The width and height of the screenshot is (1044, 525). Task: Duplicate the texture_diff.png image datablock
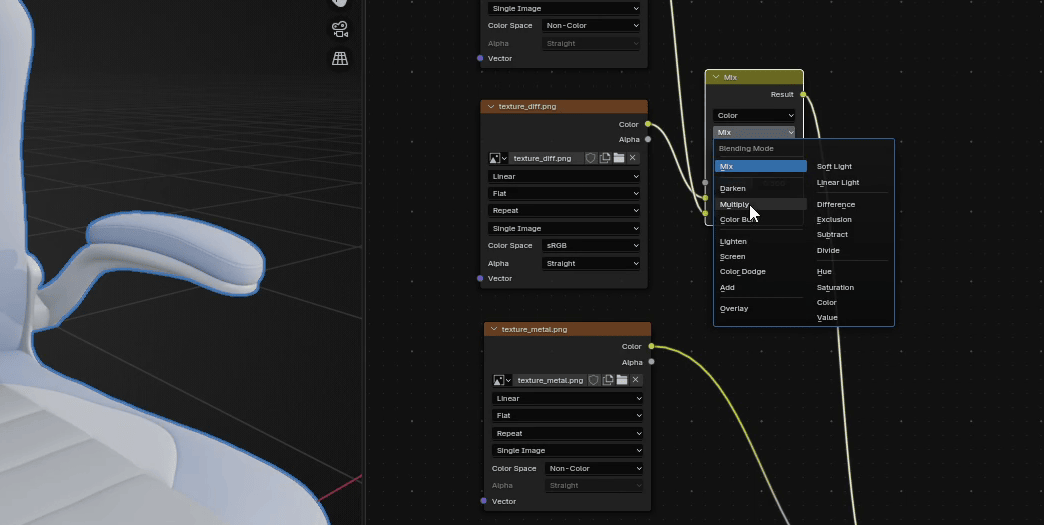pyautogui.click(x=605, y=158)
